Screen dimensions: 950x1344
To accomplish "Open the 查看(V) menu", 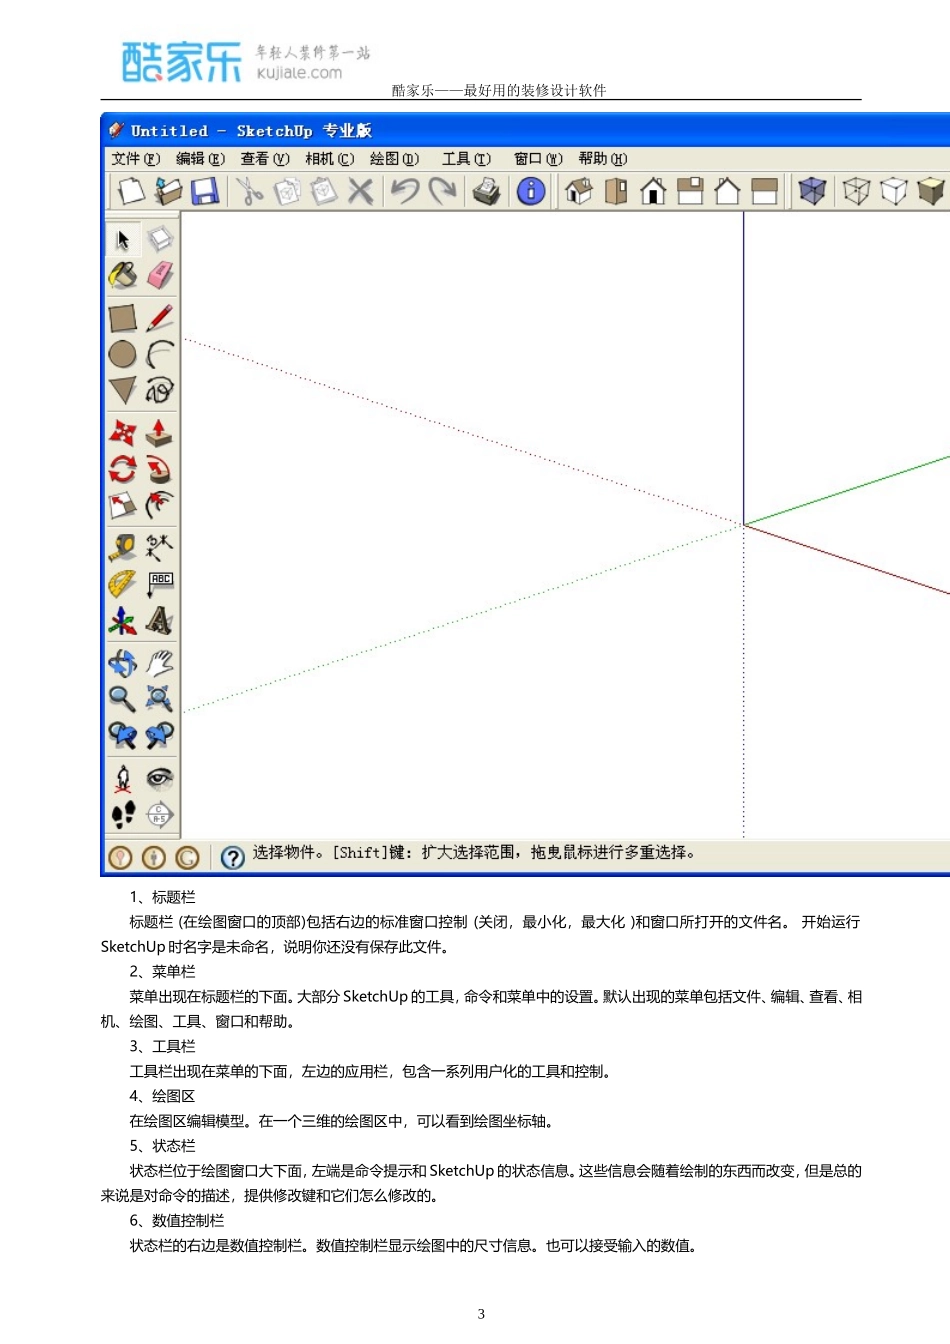I will (265, 158).
